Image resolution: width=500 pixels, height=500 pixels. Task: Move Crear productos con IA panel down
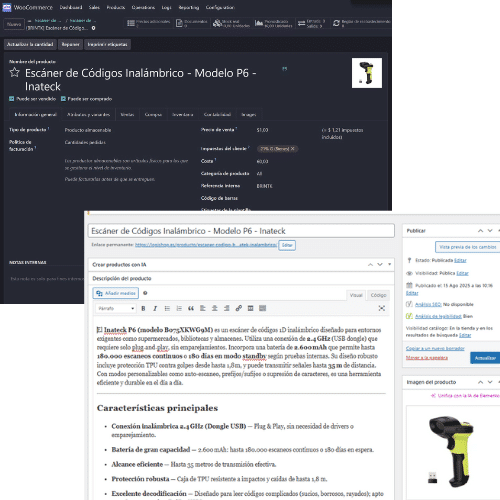[x=380, y=264]
